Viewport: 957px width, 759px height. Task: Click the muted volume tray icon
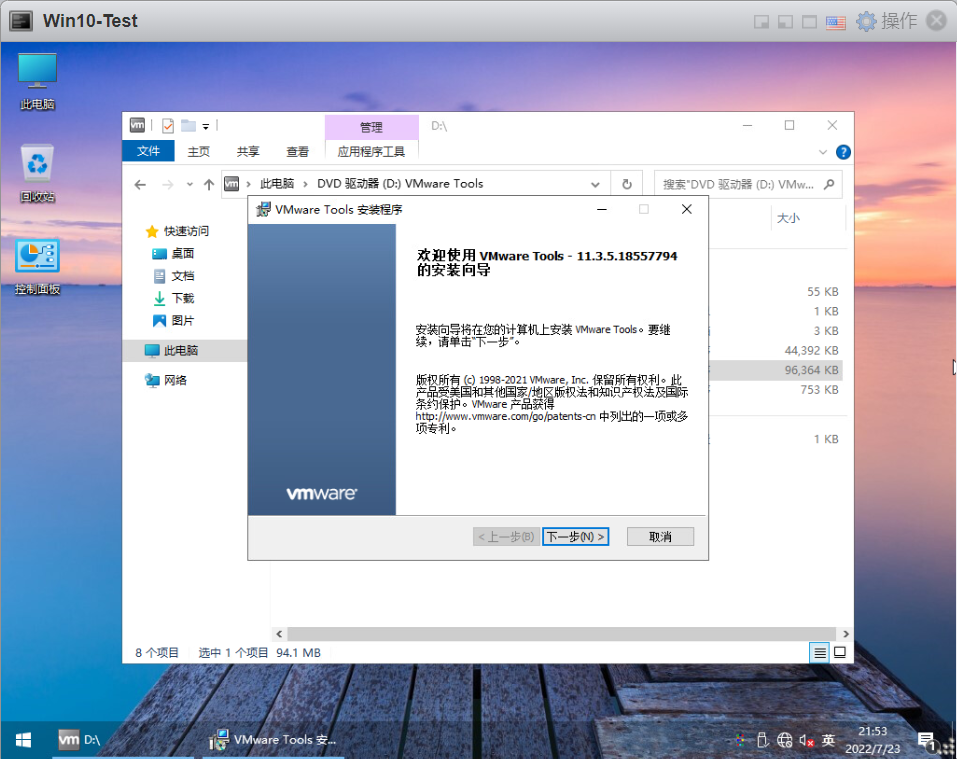(x=806, y=741)
